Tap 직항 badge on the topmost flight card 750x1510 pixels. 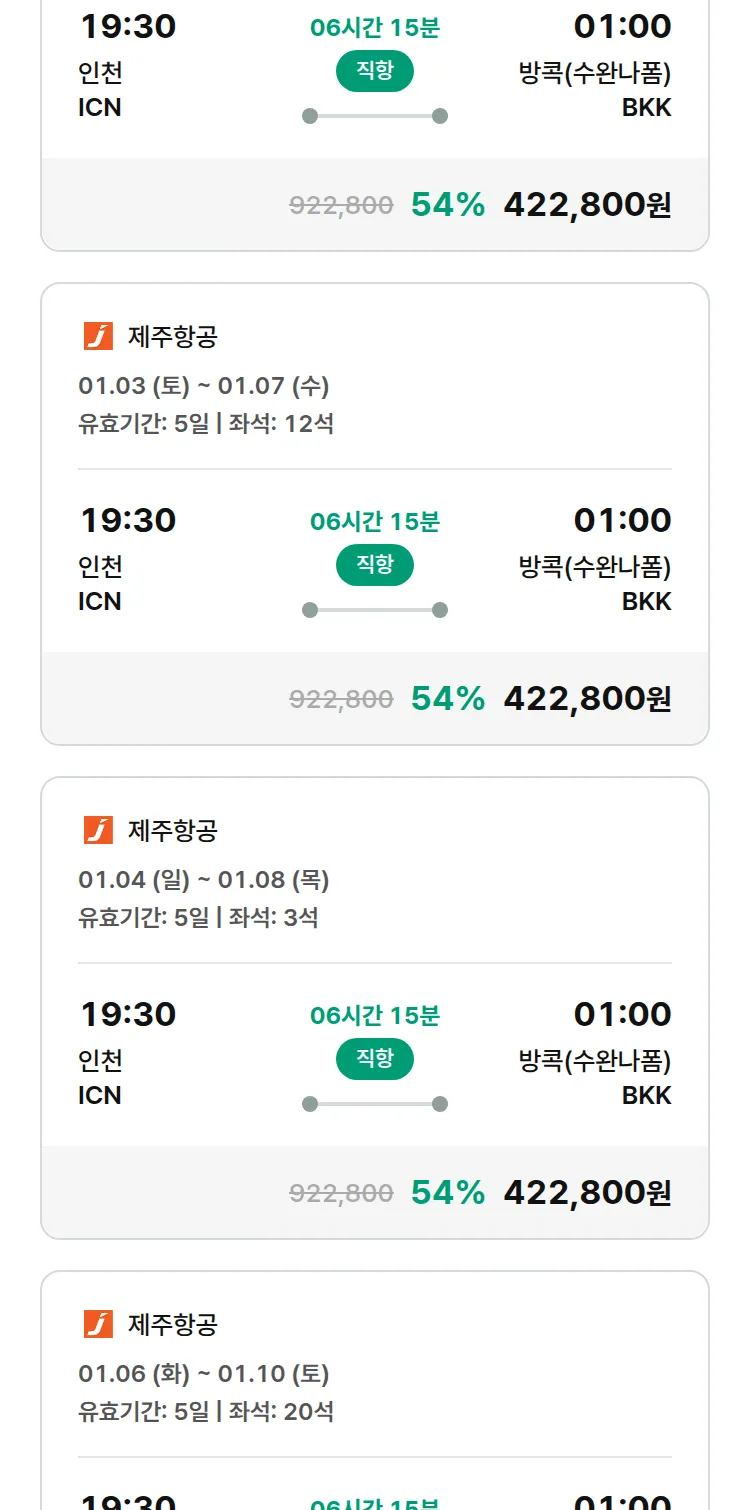pyautogui.click(x=375, y=71)
